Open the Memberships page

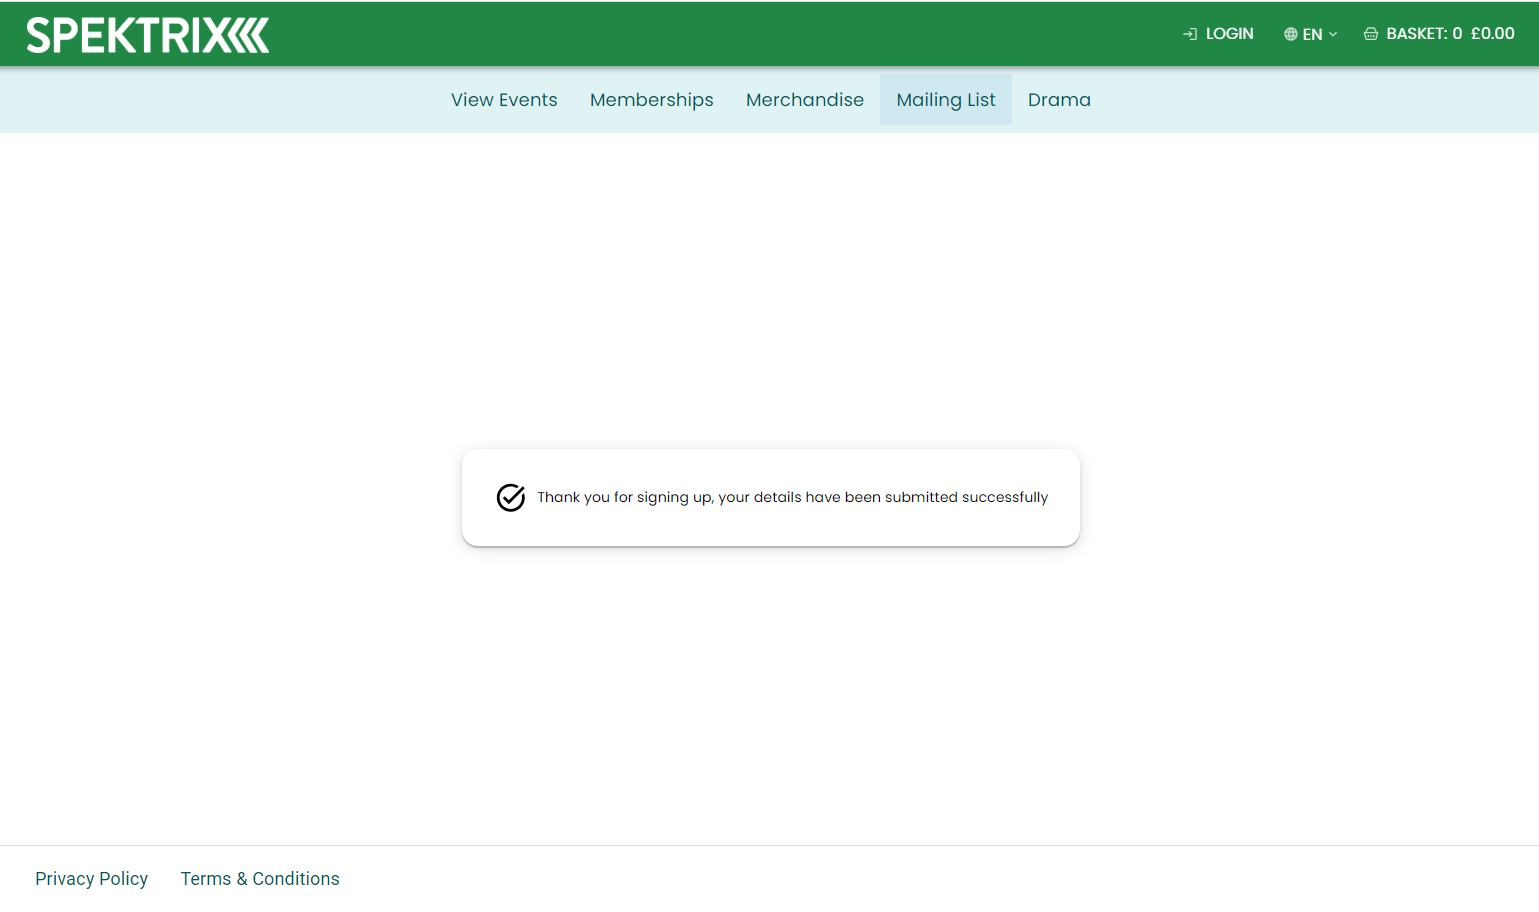pyautogui.click(x=652, y=100)
